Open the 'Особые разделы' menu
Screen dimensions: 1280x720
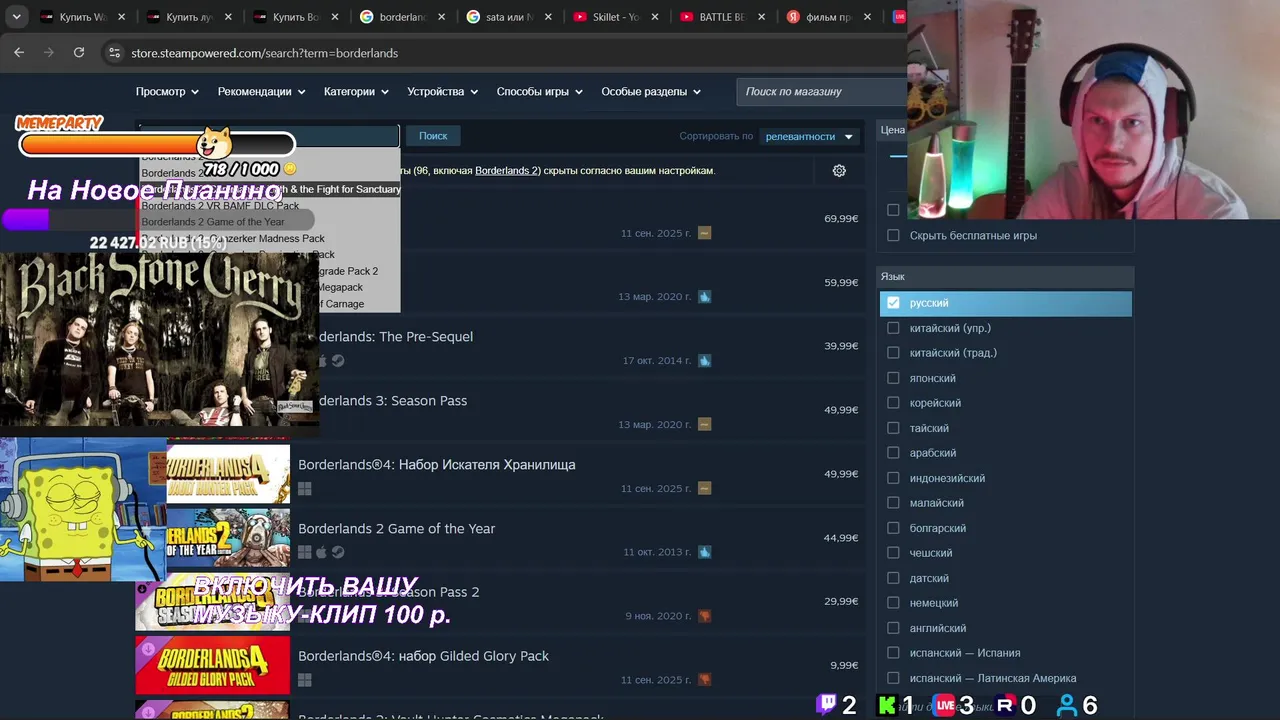point(651,91)
